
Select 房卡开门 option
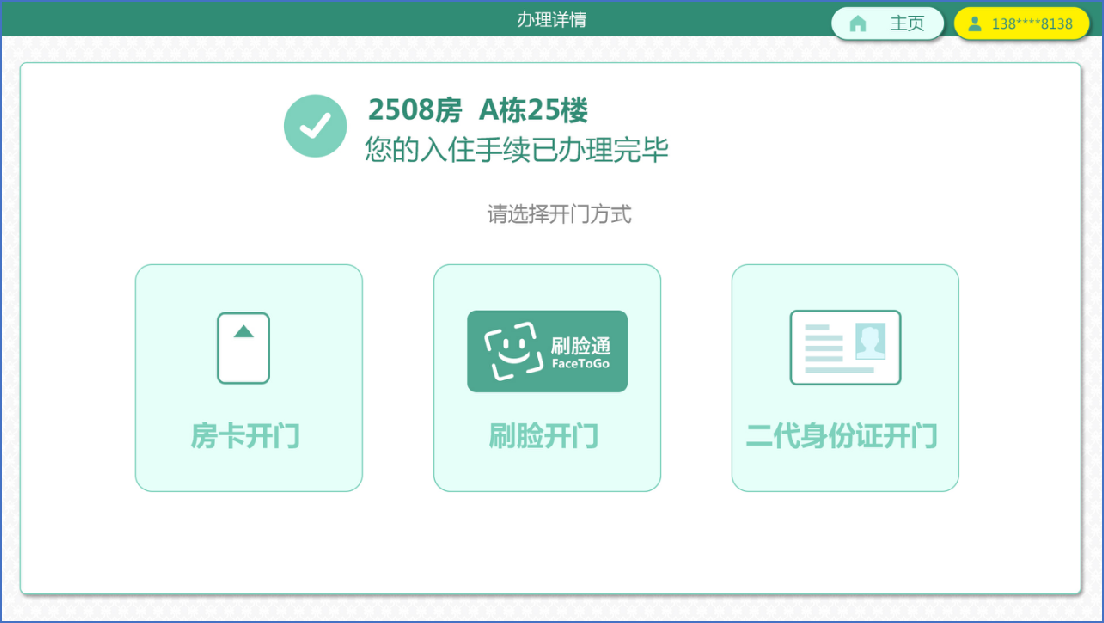249,378
